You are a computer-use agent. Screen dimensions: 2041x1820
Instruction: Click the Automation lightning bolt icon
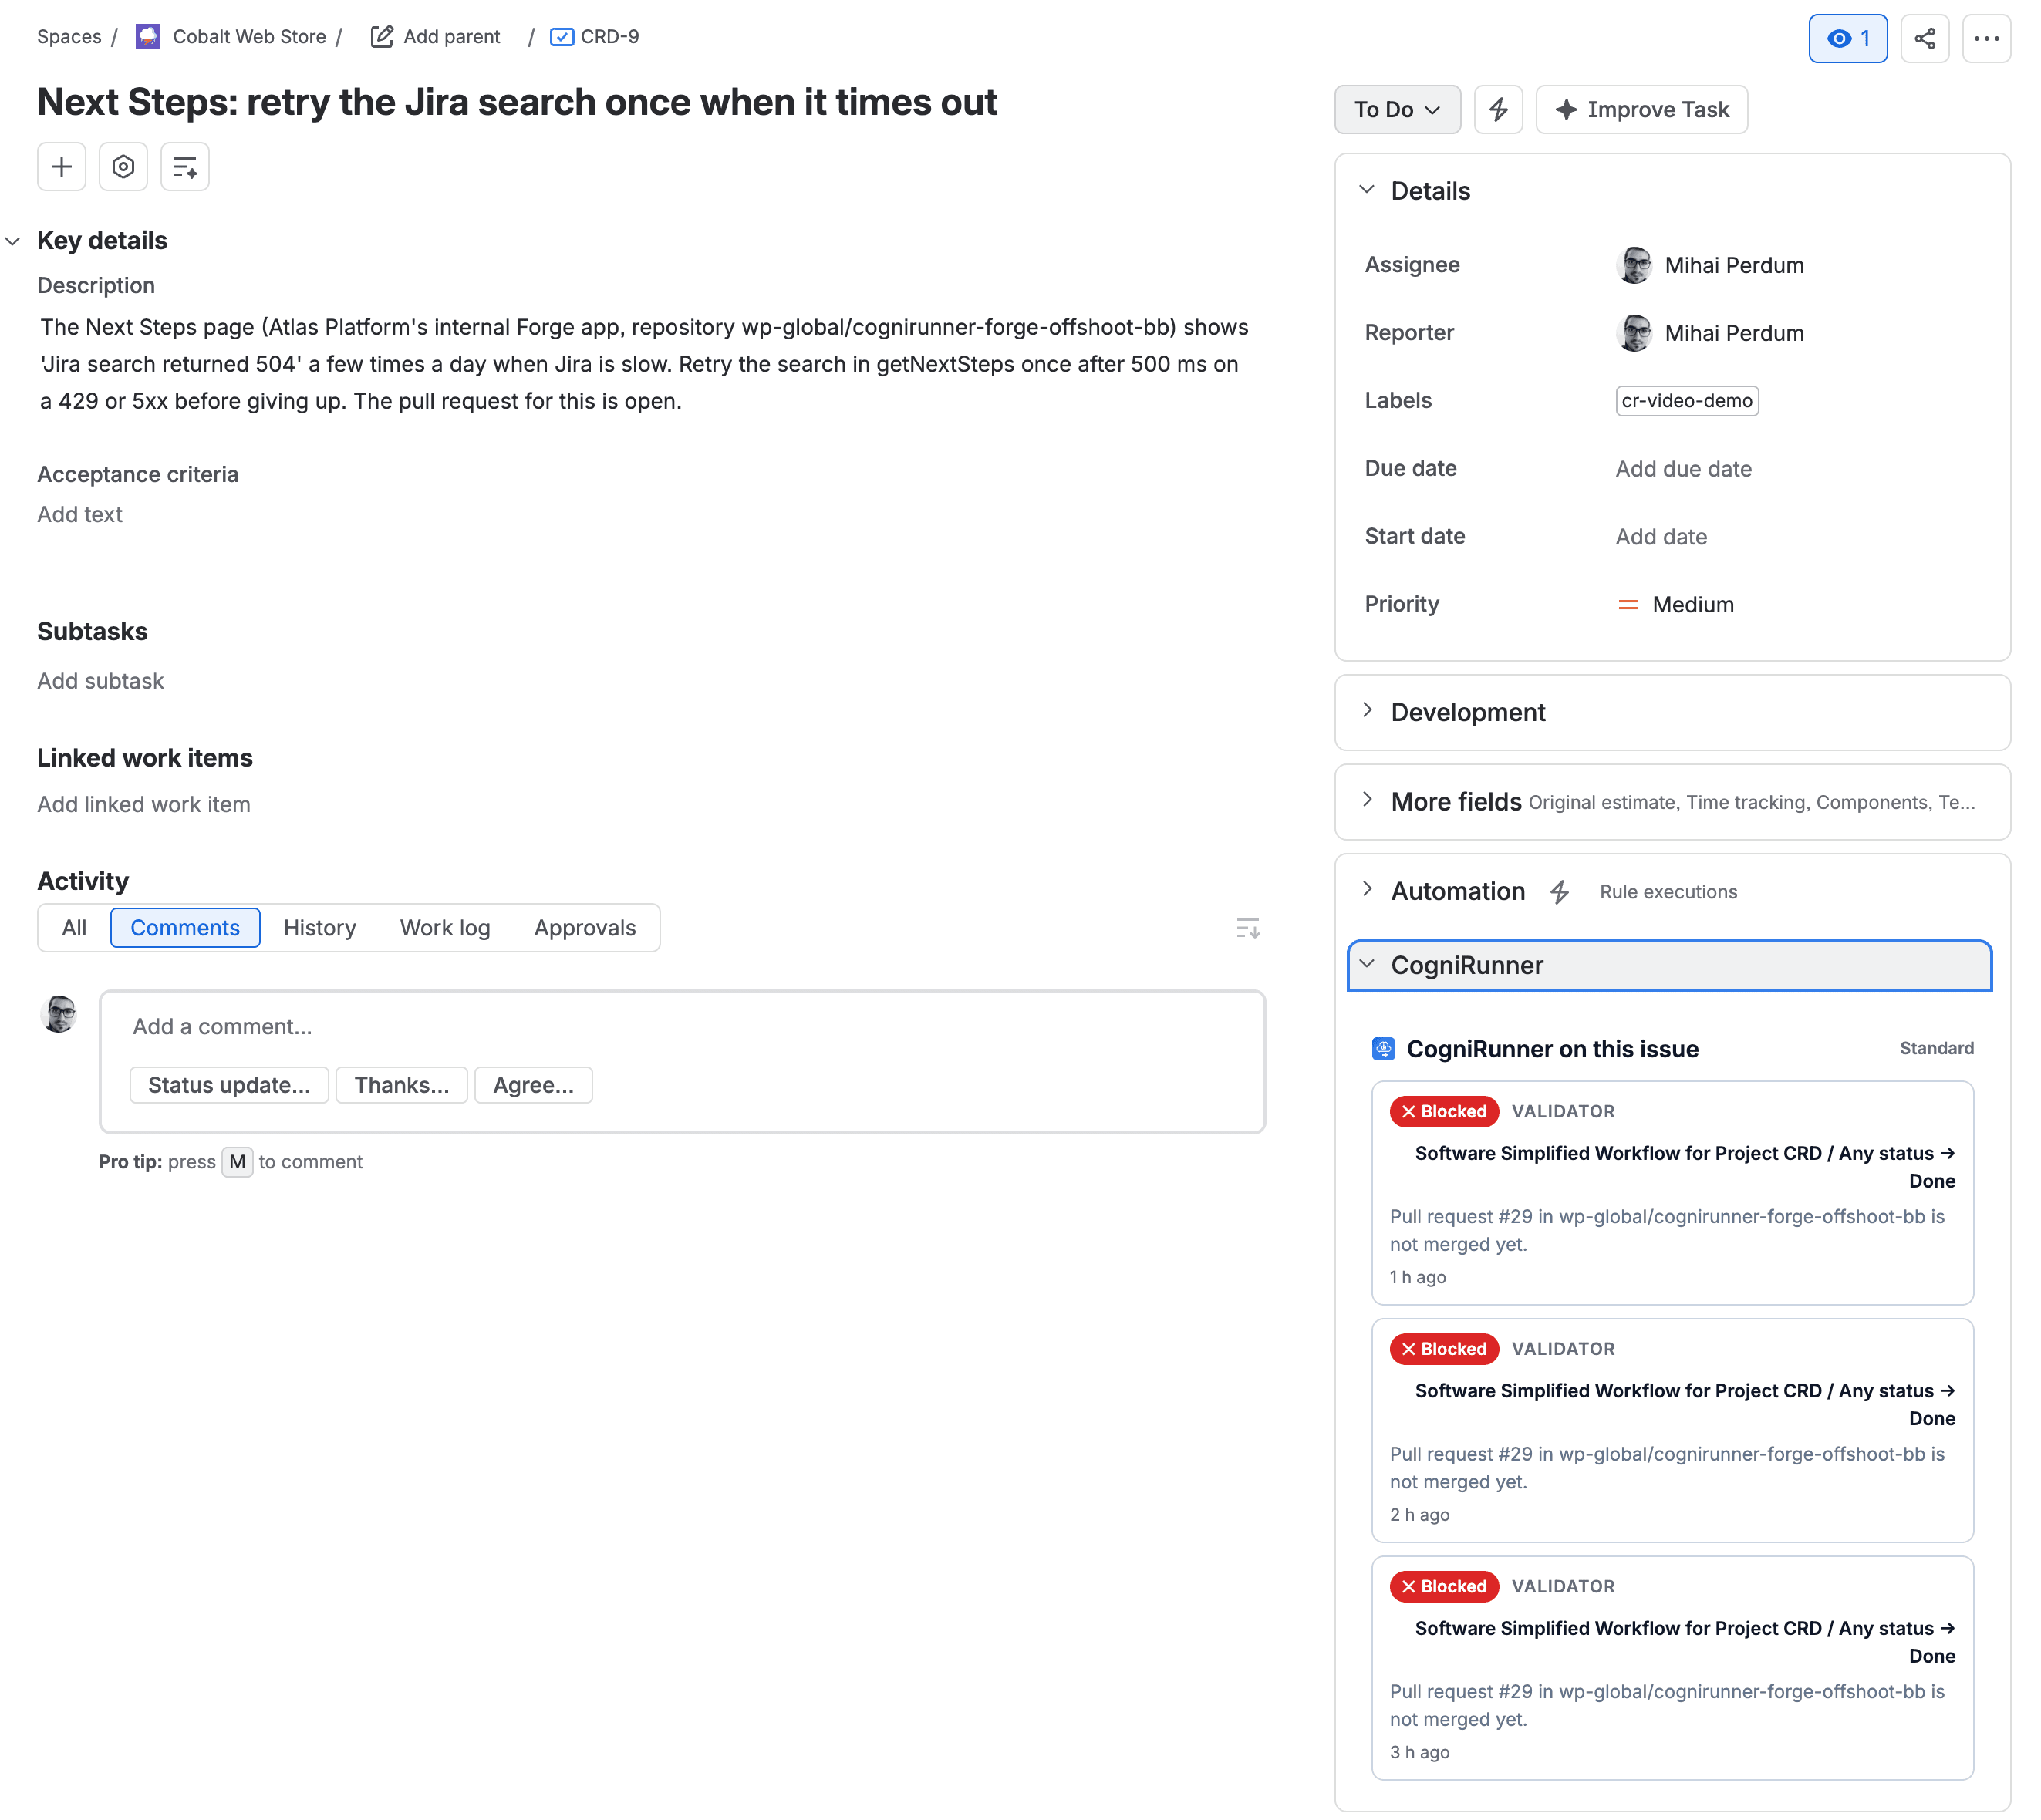click(1560, 892)
